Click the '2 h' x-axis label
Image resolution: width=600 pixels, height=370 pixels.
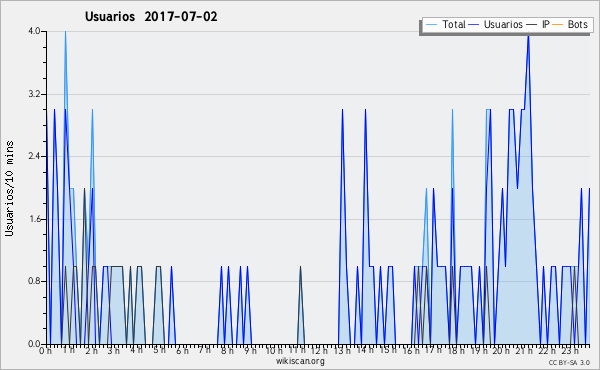click(91, 350)
